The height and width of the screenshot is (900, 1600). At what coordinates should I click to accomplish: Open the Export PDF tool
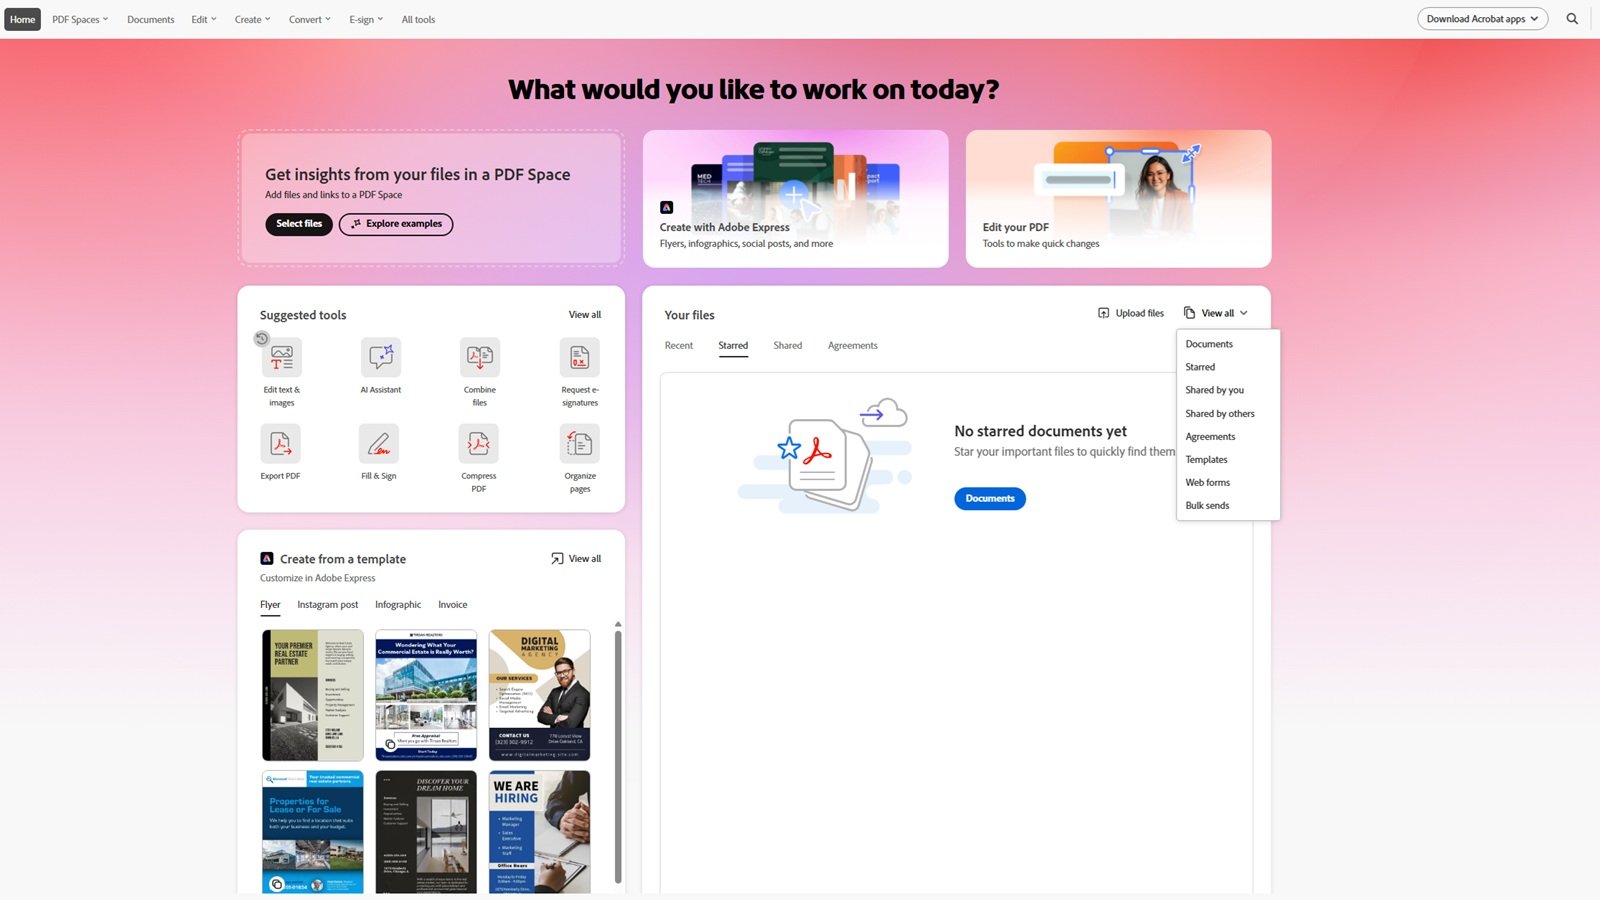[280, 444]
